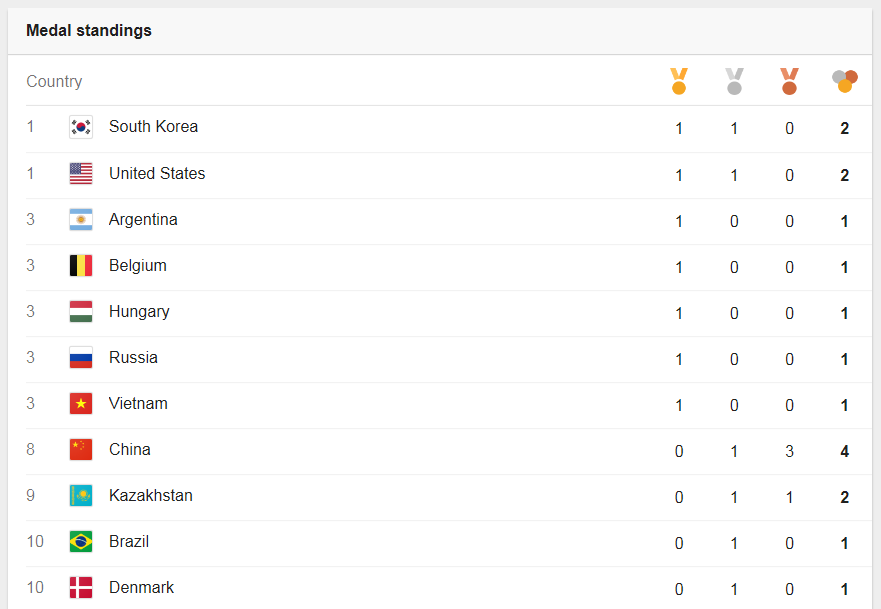Viewport: 881px width, 609px height.
Task: Click the Brazil flag icon
Action: click(81, 542)
